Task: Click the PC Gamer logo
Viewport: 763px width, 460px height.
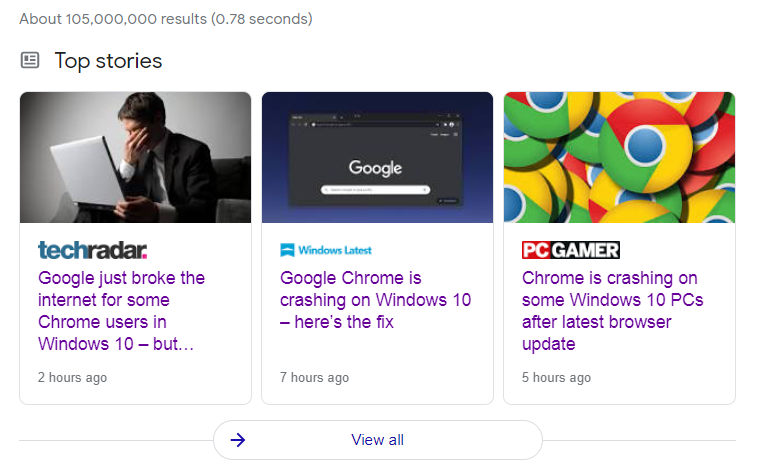Action: pos(570,250)
